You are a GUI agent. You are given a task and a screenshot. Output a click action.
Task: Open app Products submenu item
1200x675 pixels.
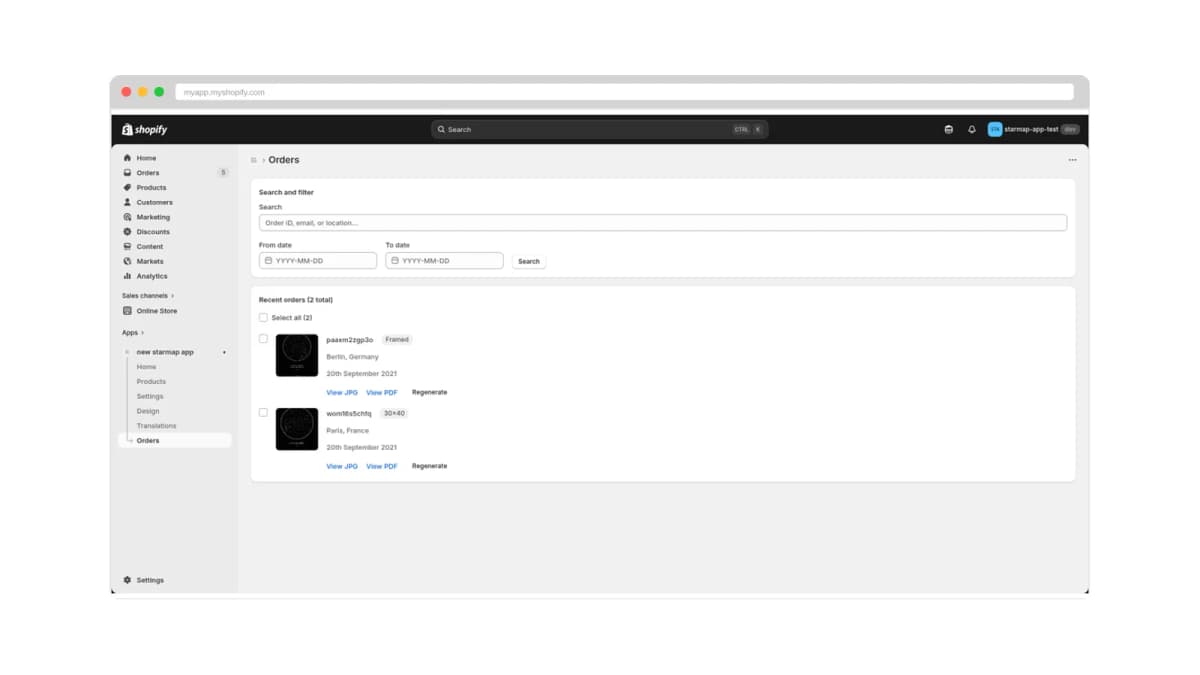coord(151,382)
